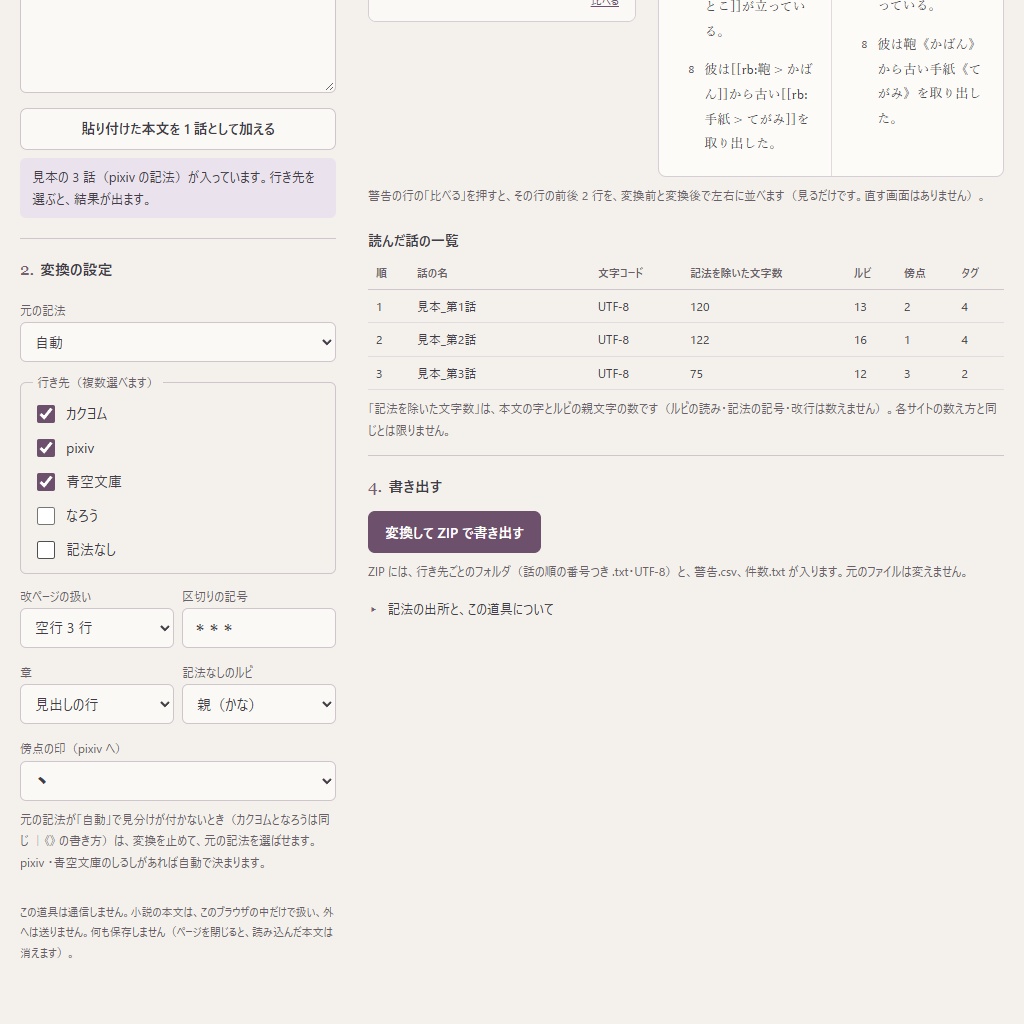Click the 文字コード column header

click(620, 273)
